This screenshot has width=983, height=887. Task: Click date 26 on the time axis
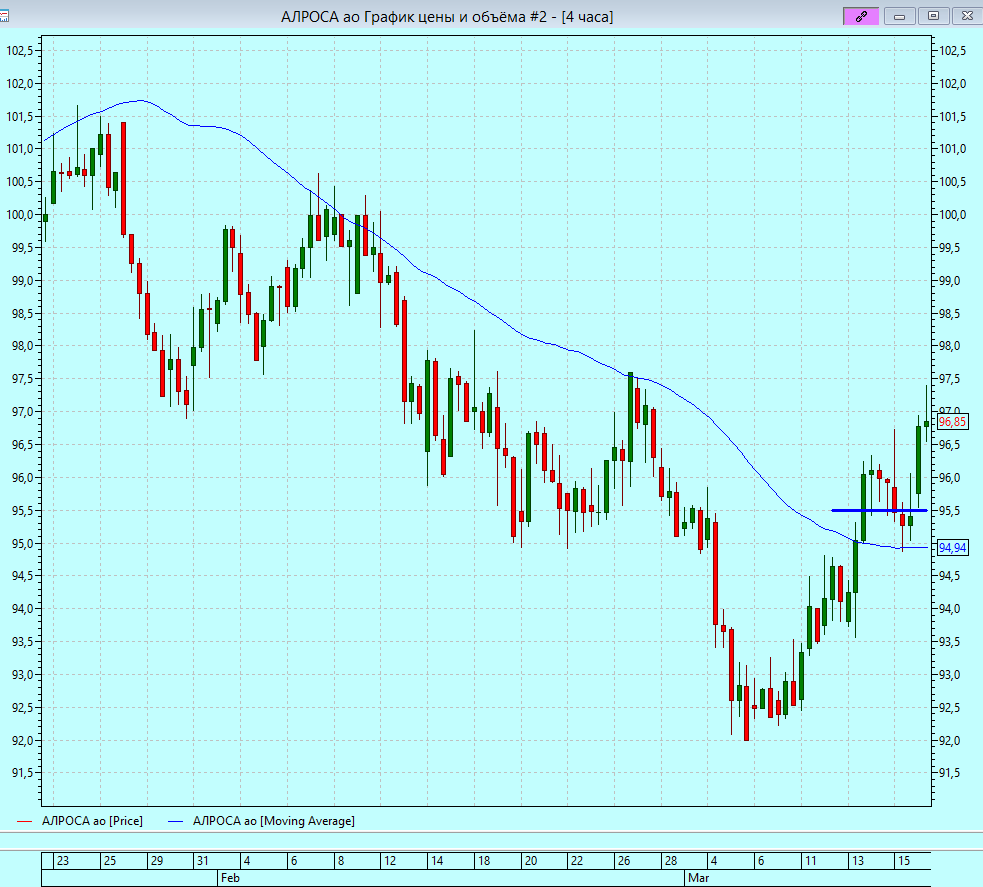tap(624, 861)
